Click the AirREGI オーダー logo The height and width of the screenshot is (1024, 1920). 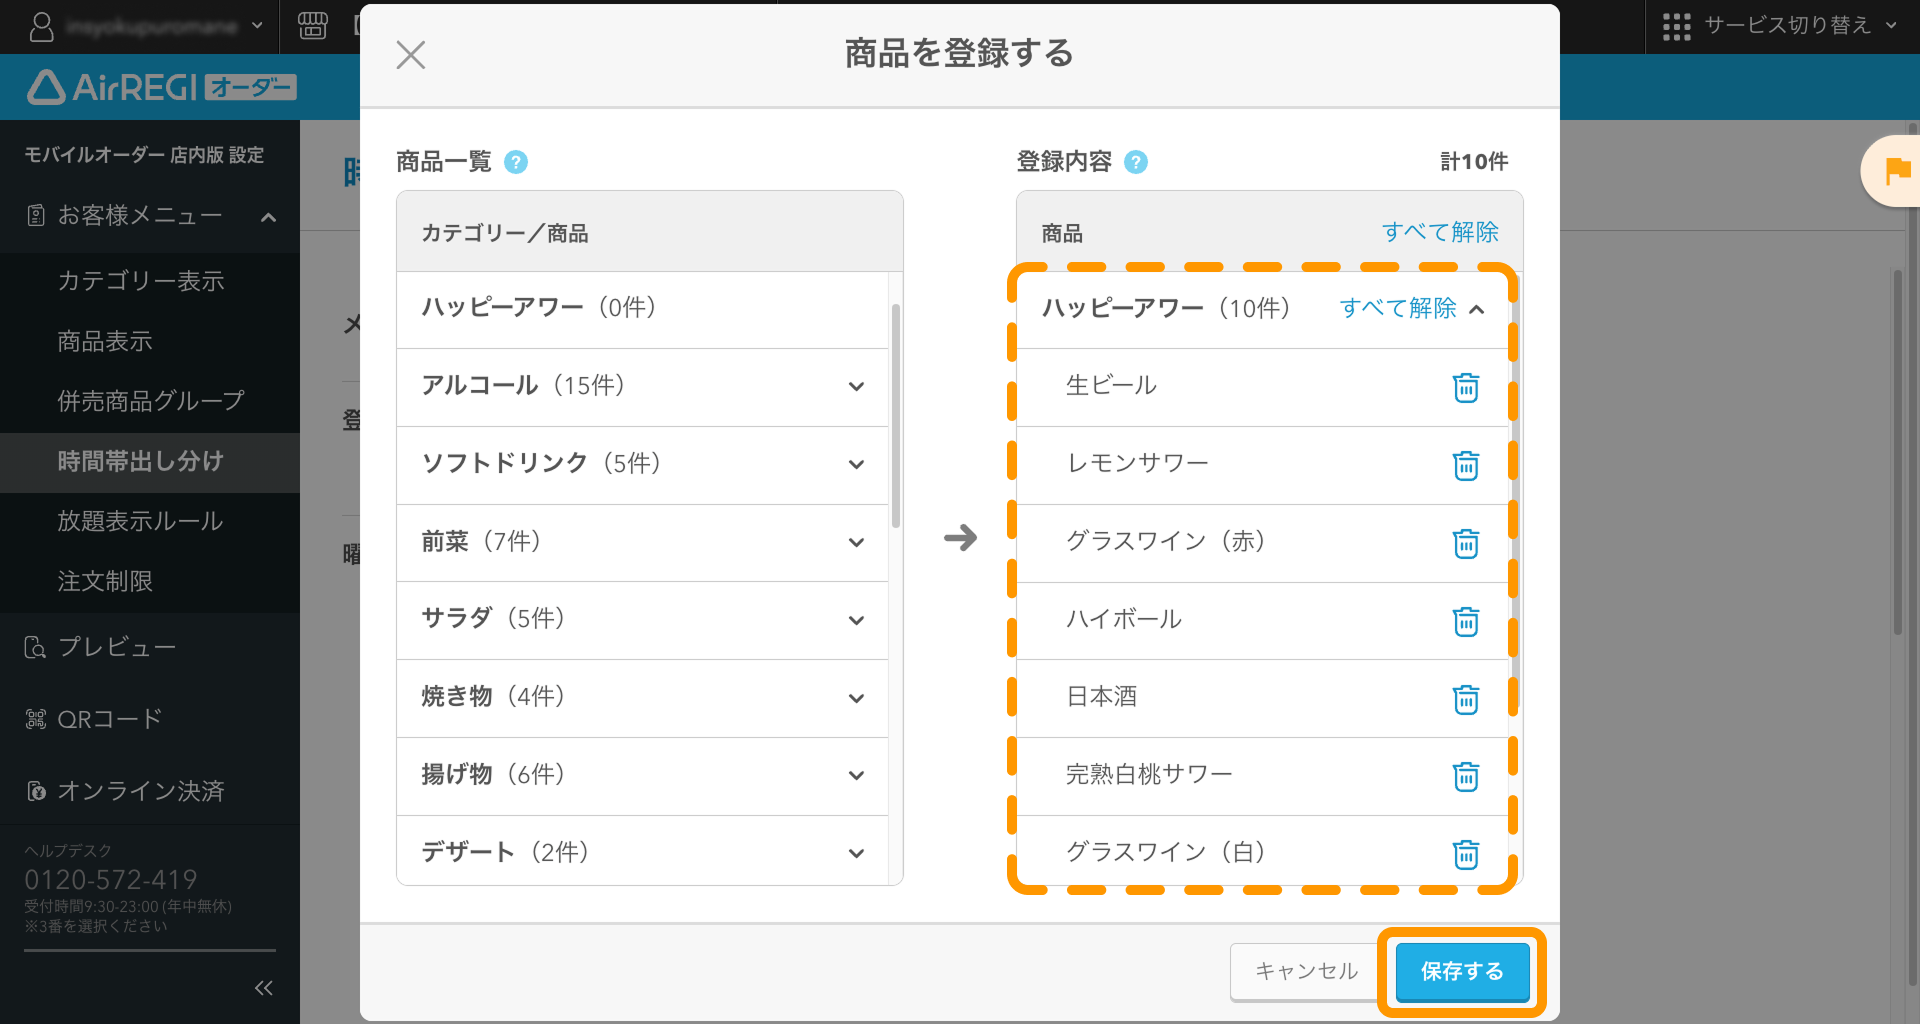[x=161, y=88]
